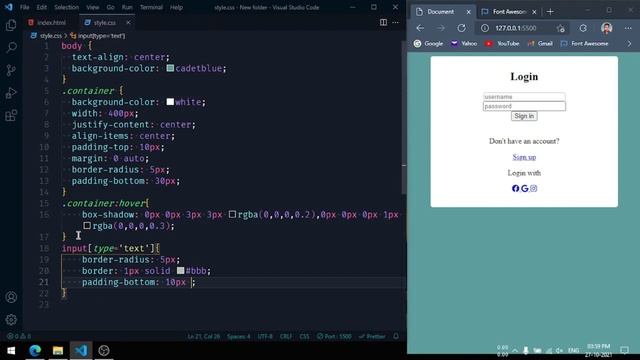Launch Microsoft Edge from the taskbar

(x=35, y=351)
